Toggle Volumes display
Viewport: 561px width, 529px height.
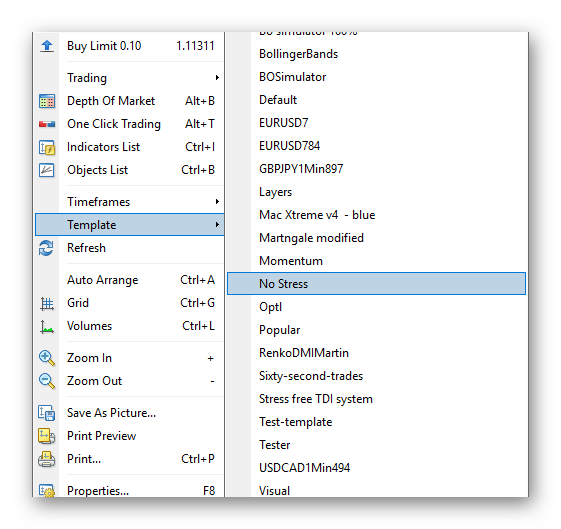pos(130,326)
